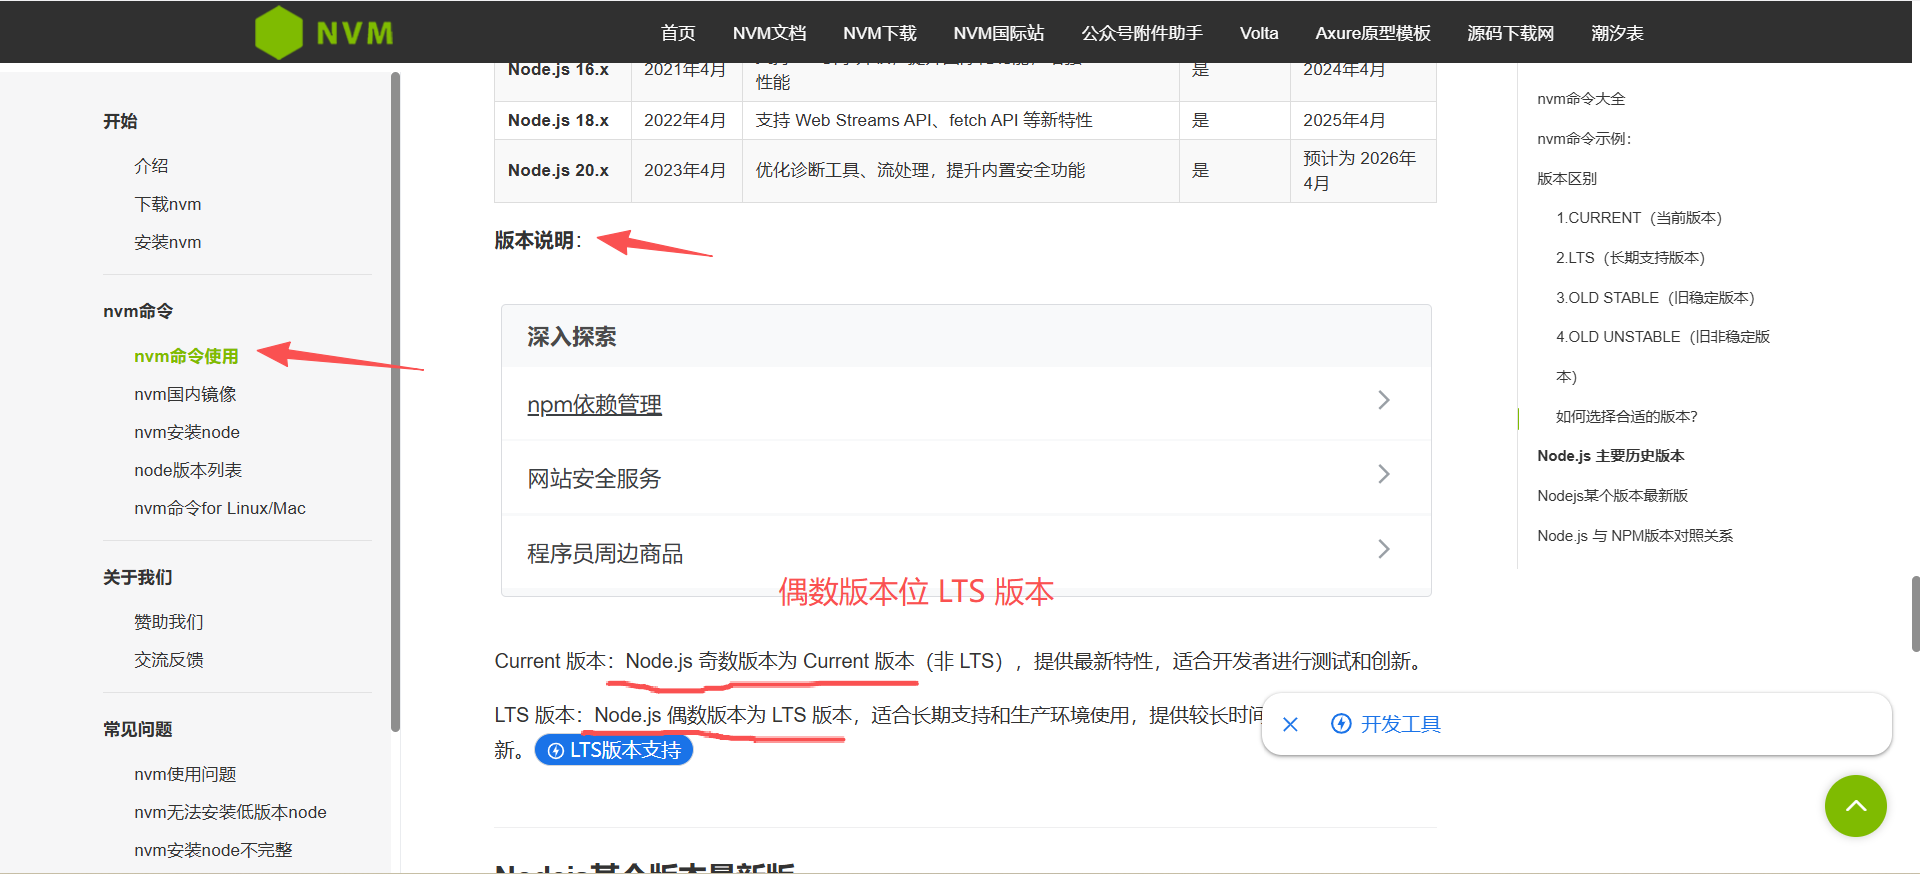Click the 2023年4月 release date cell

686,171
